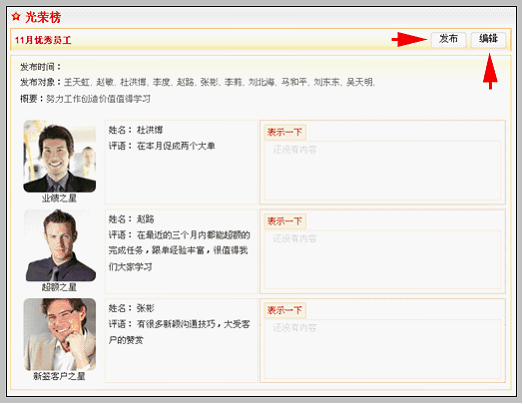Click the 光荣榜 page title

[x=43, y=17]
